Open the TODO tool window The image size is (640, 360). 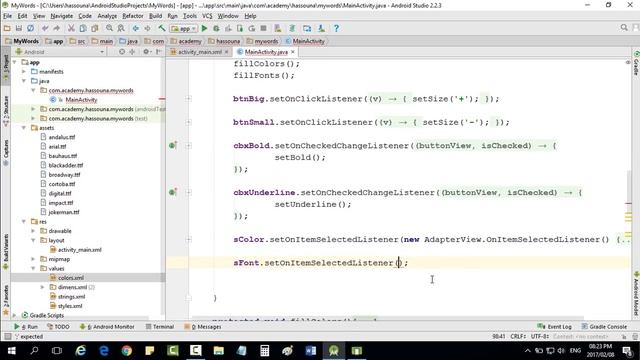(58, 327)
